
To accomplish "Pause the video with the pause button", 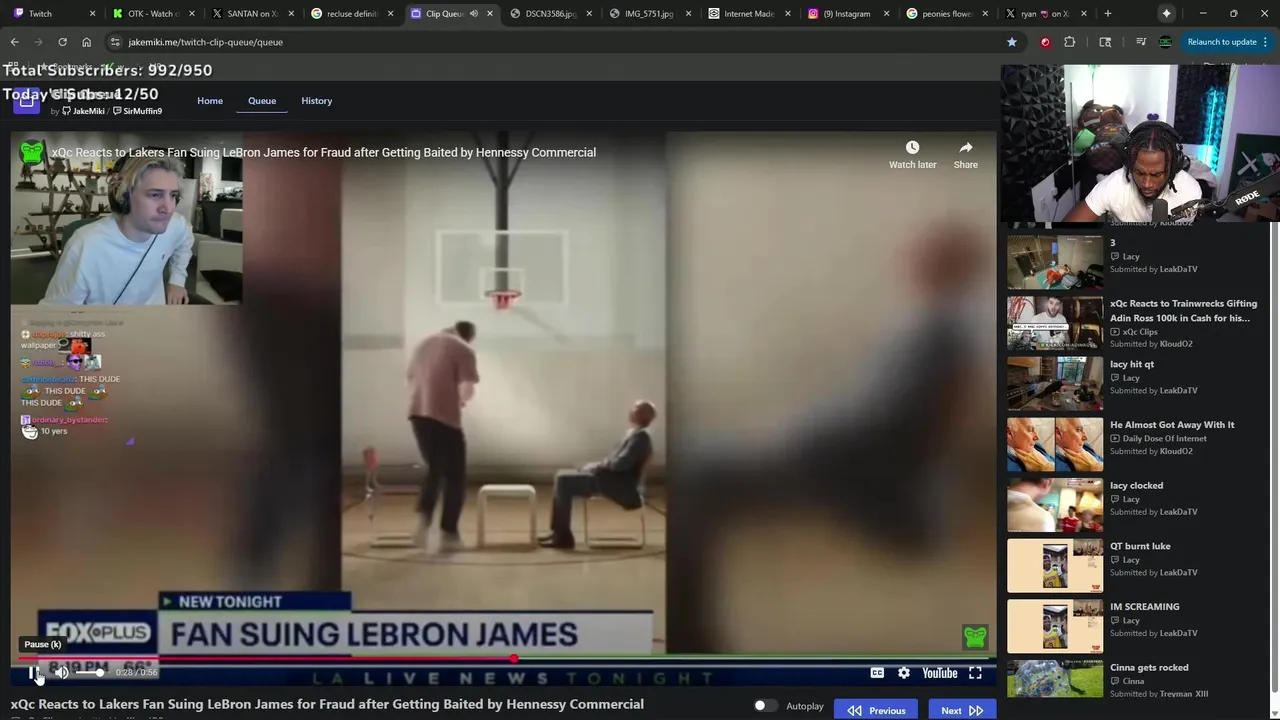I will point(34,673).
